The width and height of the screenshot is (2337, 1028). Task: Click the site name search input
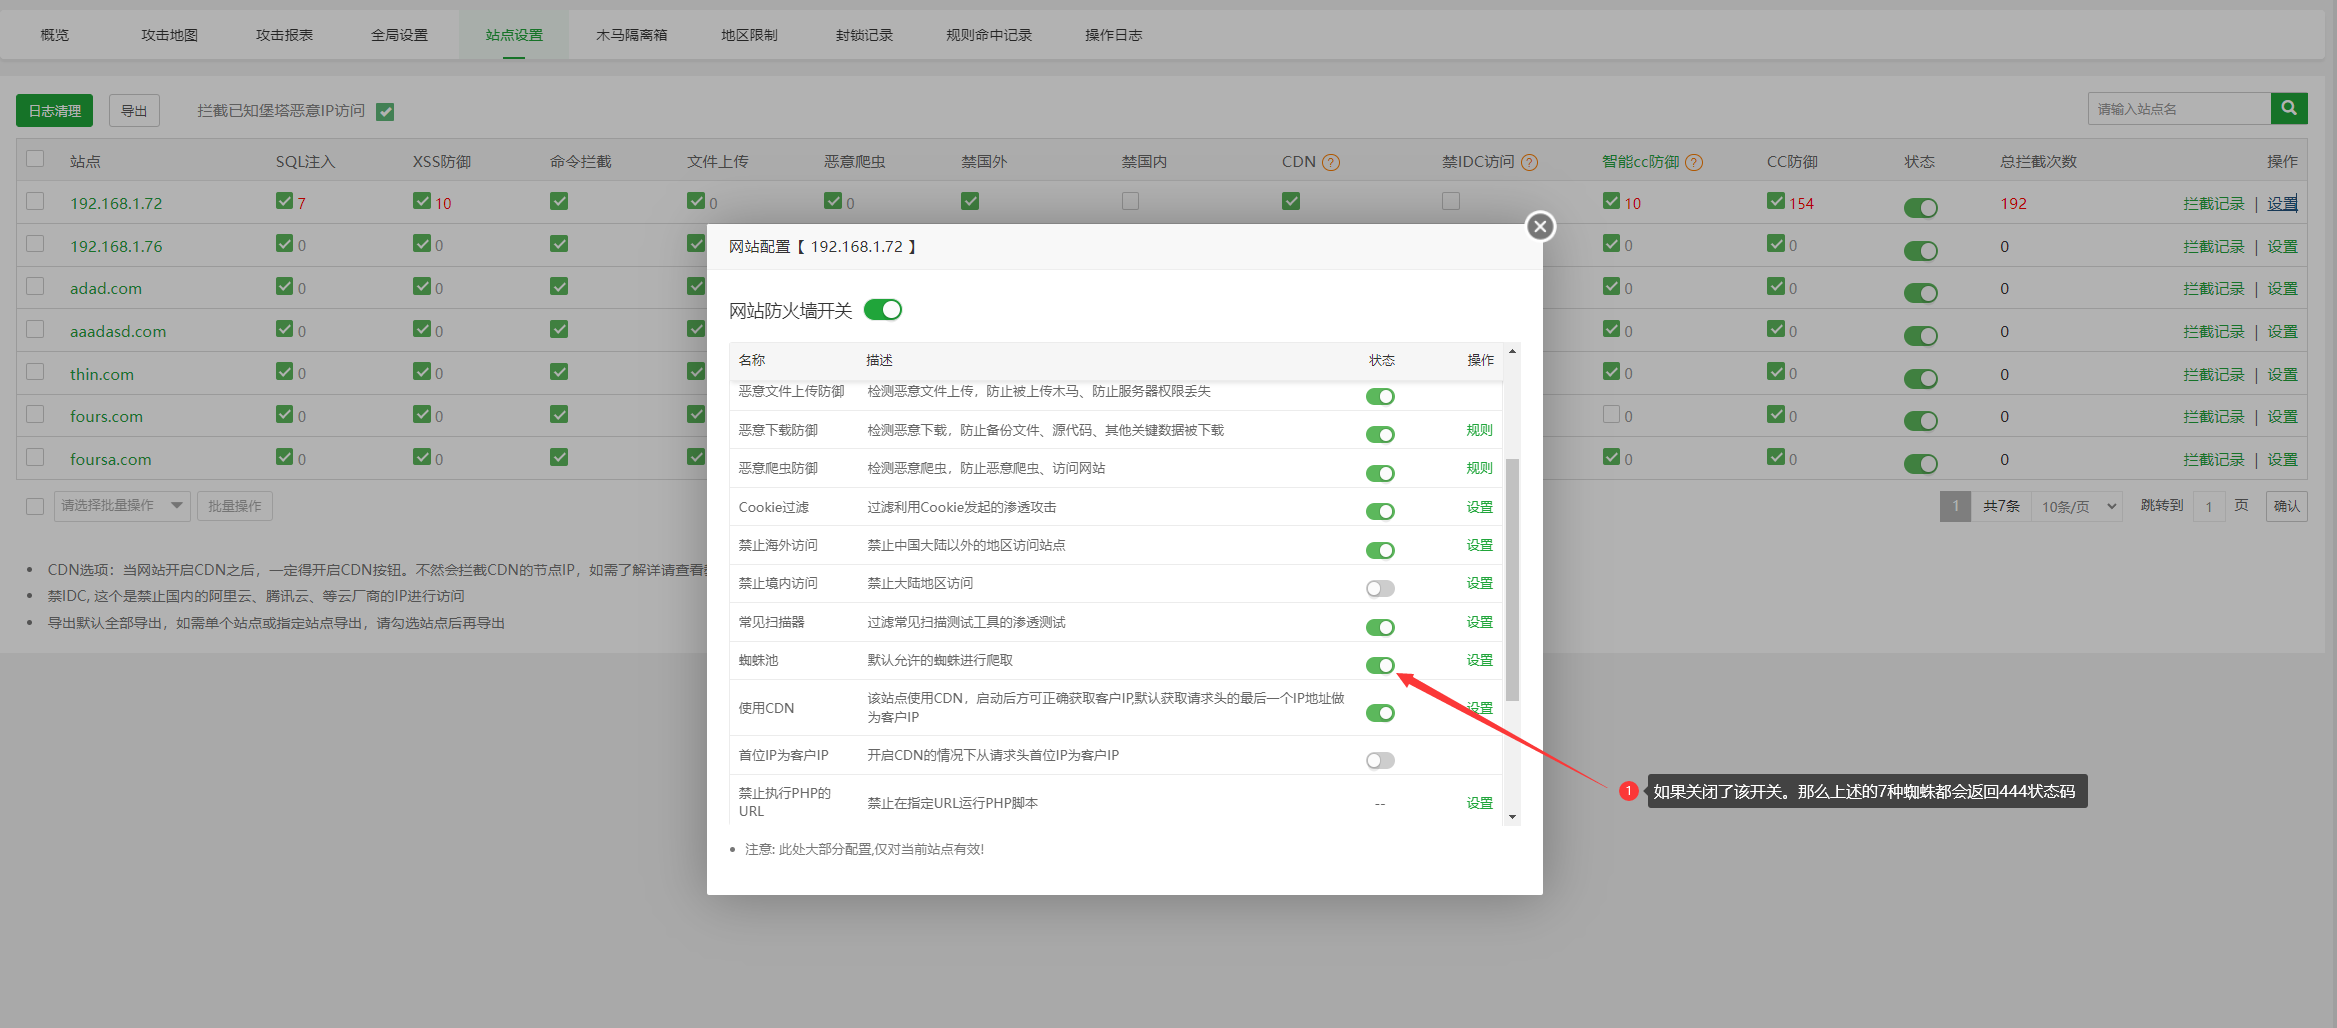(2179, 108)
